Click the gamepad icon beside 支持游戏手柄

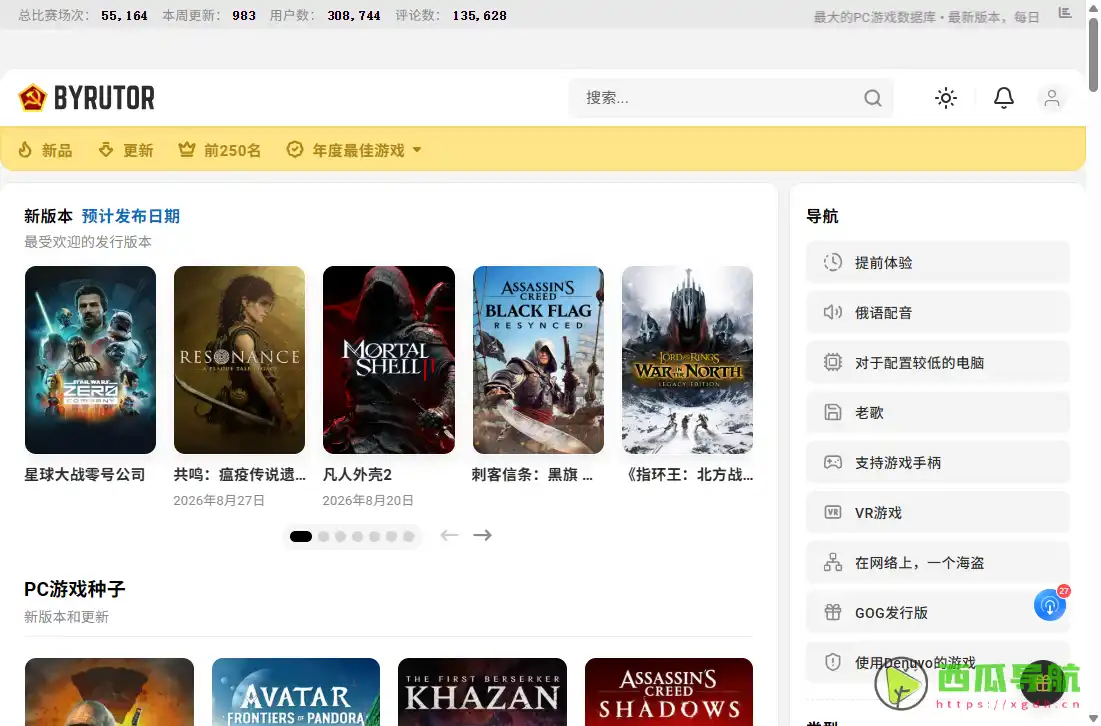[x=833, y=463]
